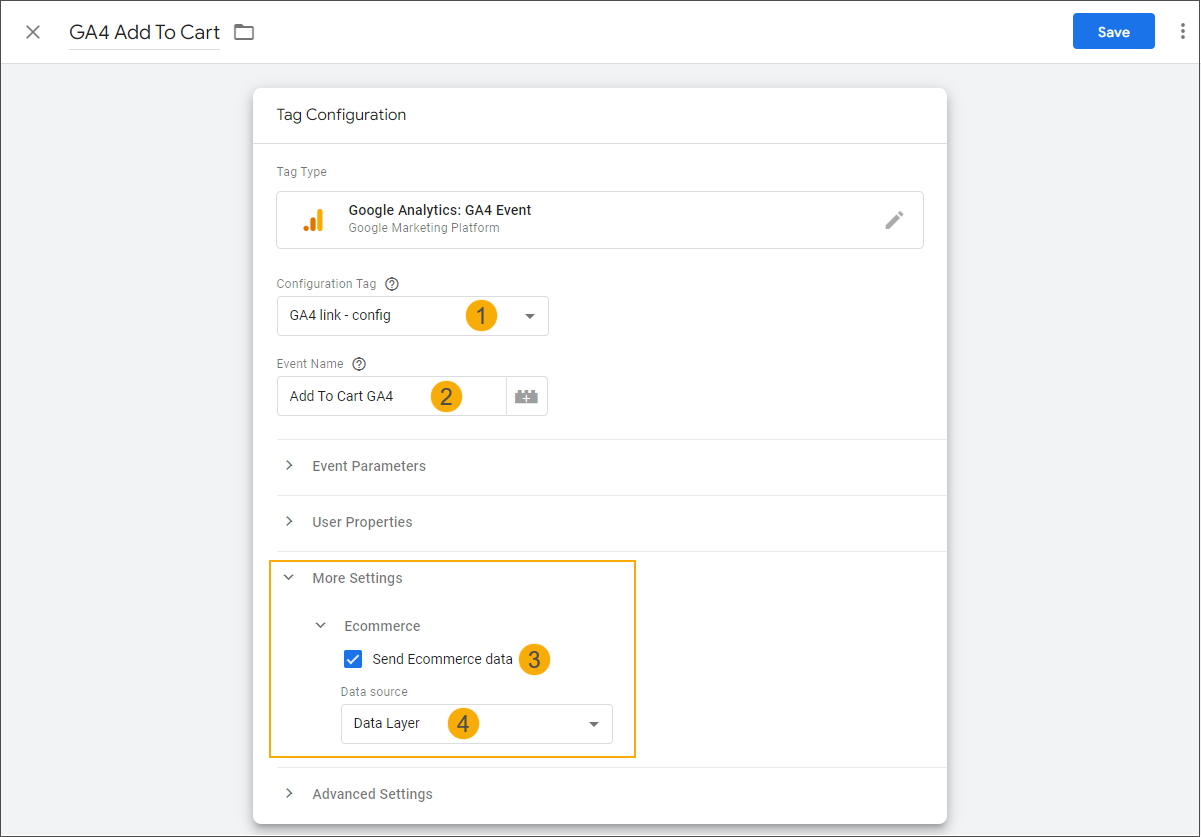Click the pencil icon to edit tag type
Image resolution: width=1201 pixels, height=837 pixels.
click(x=894, y=219)
